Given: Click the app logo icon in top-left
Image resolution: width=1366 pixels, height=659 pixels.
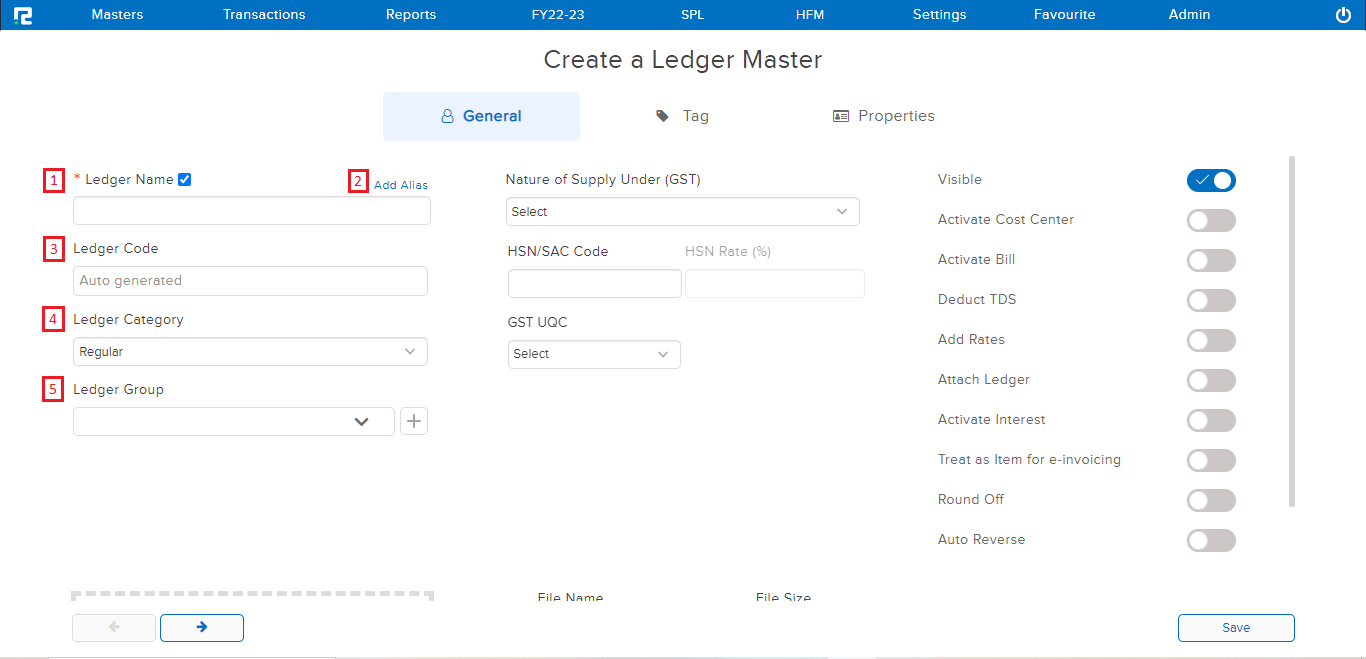Looking at the screenshot, I should click(x=23, y=15).
